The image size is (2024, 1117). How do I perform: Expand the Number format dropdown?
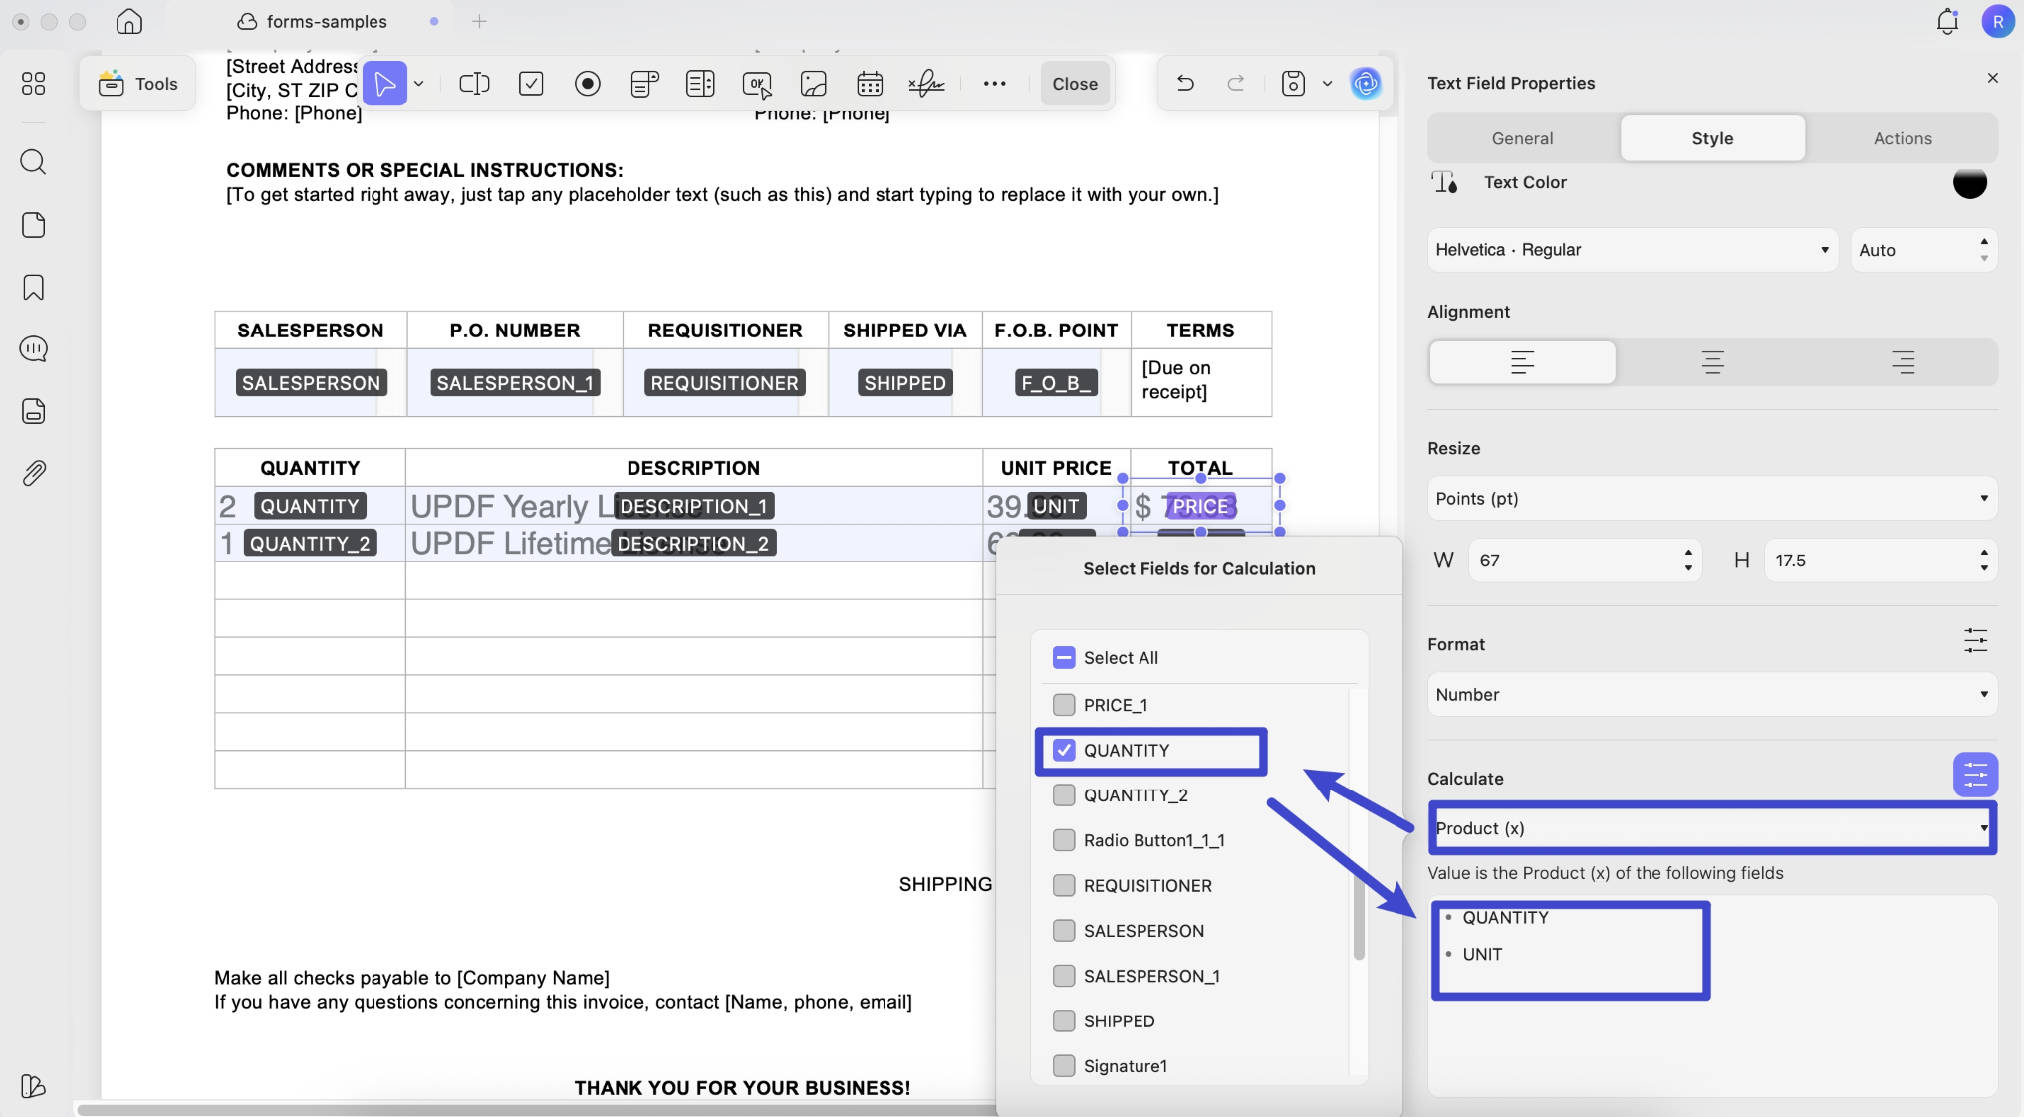[x=1712, y=695]
